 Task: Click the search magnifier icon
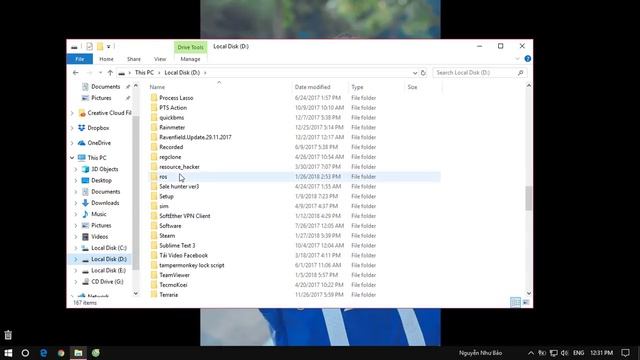521,73
